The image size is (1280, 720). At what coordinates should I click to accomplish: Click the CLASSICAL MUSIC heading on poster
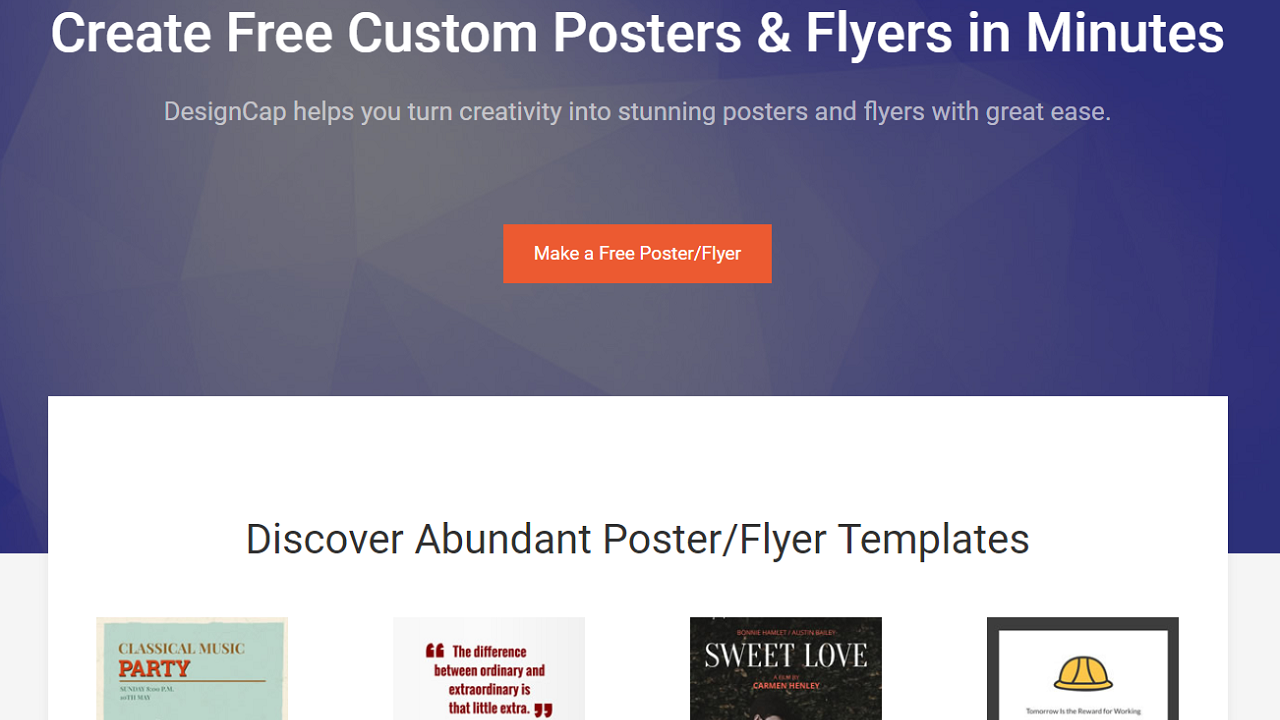pyautogui.click(x=181, y=649)
